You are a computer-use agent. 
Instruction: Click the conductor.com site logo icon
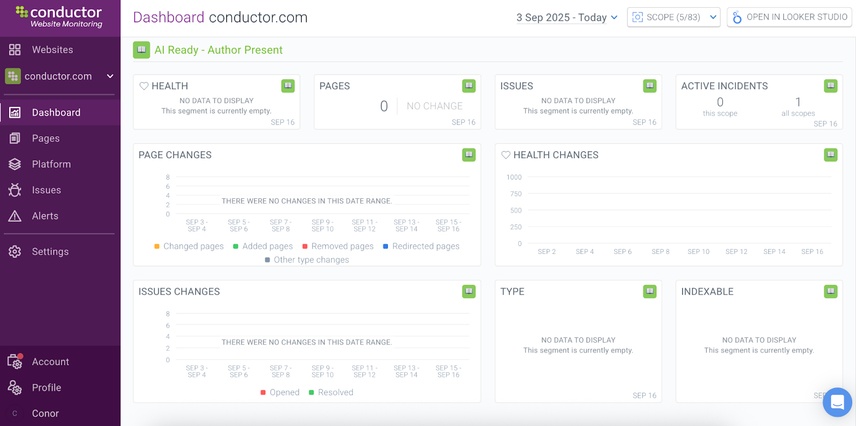click(13, 76)
